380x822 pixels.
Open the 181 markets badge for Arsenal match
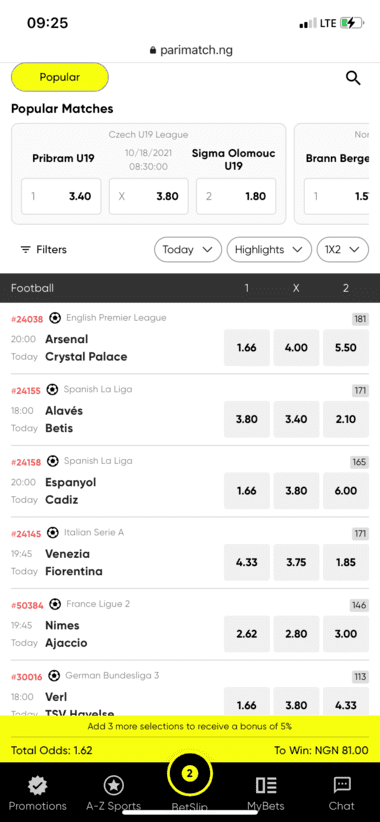coord(360,319)
